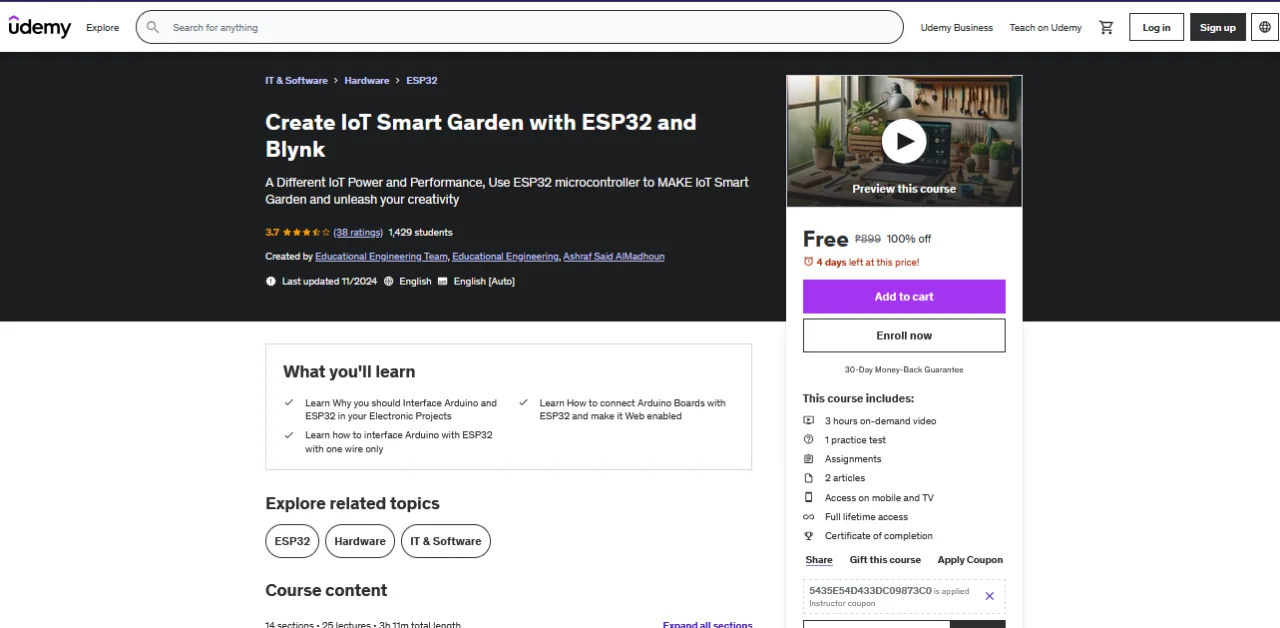Click the mobile access phone icon
The width and height of the screenshot is (1280, 628).
click(x=809, y=497)
